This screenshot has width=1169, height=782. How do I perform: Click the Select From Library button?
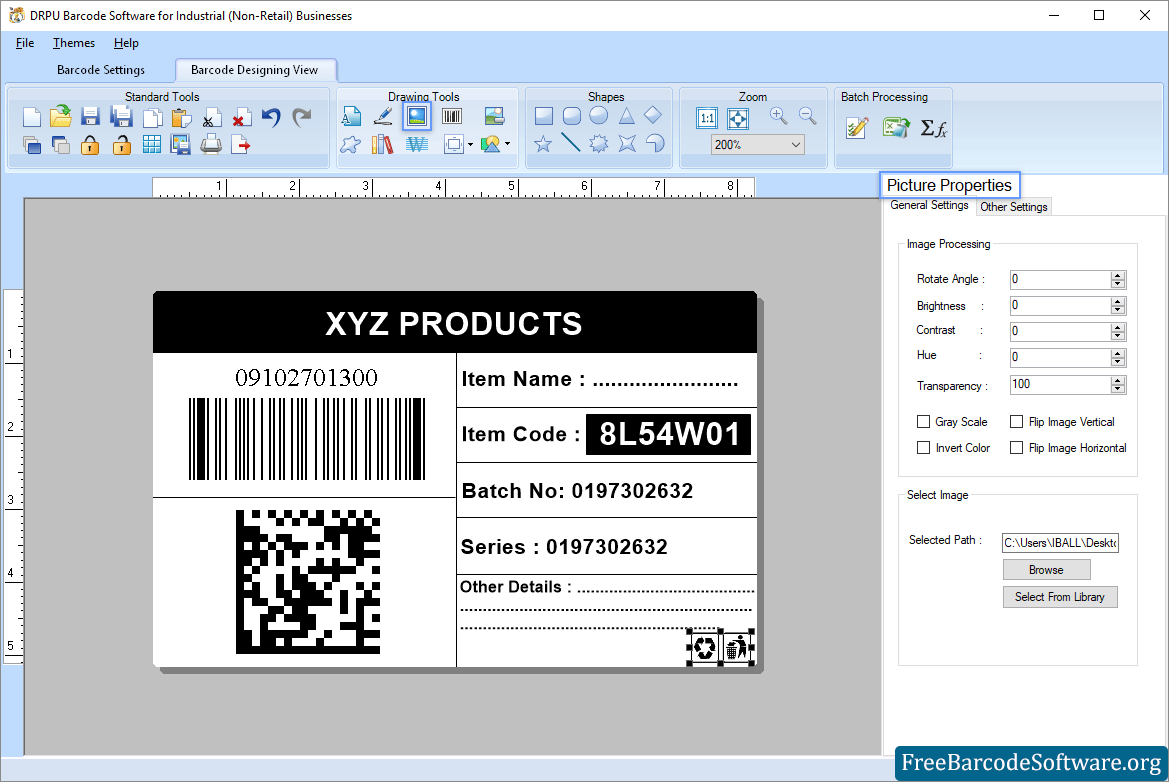(x=1059, y=597)
